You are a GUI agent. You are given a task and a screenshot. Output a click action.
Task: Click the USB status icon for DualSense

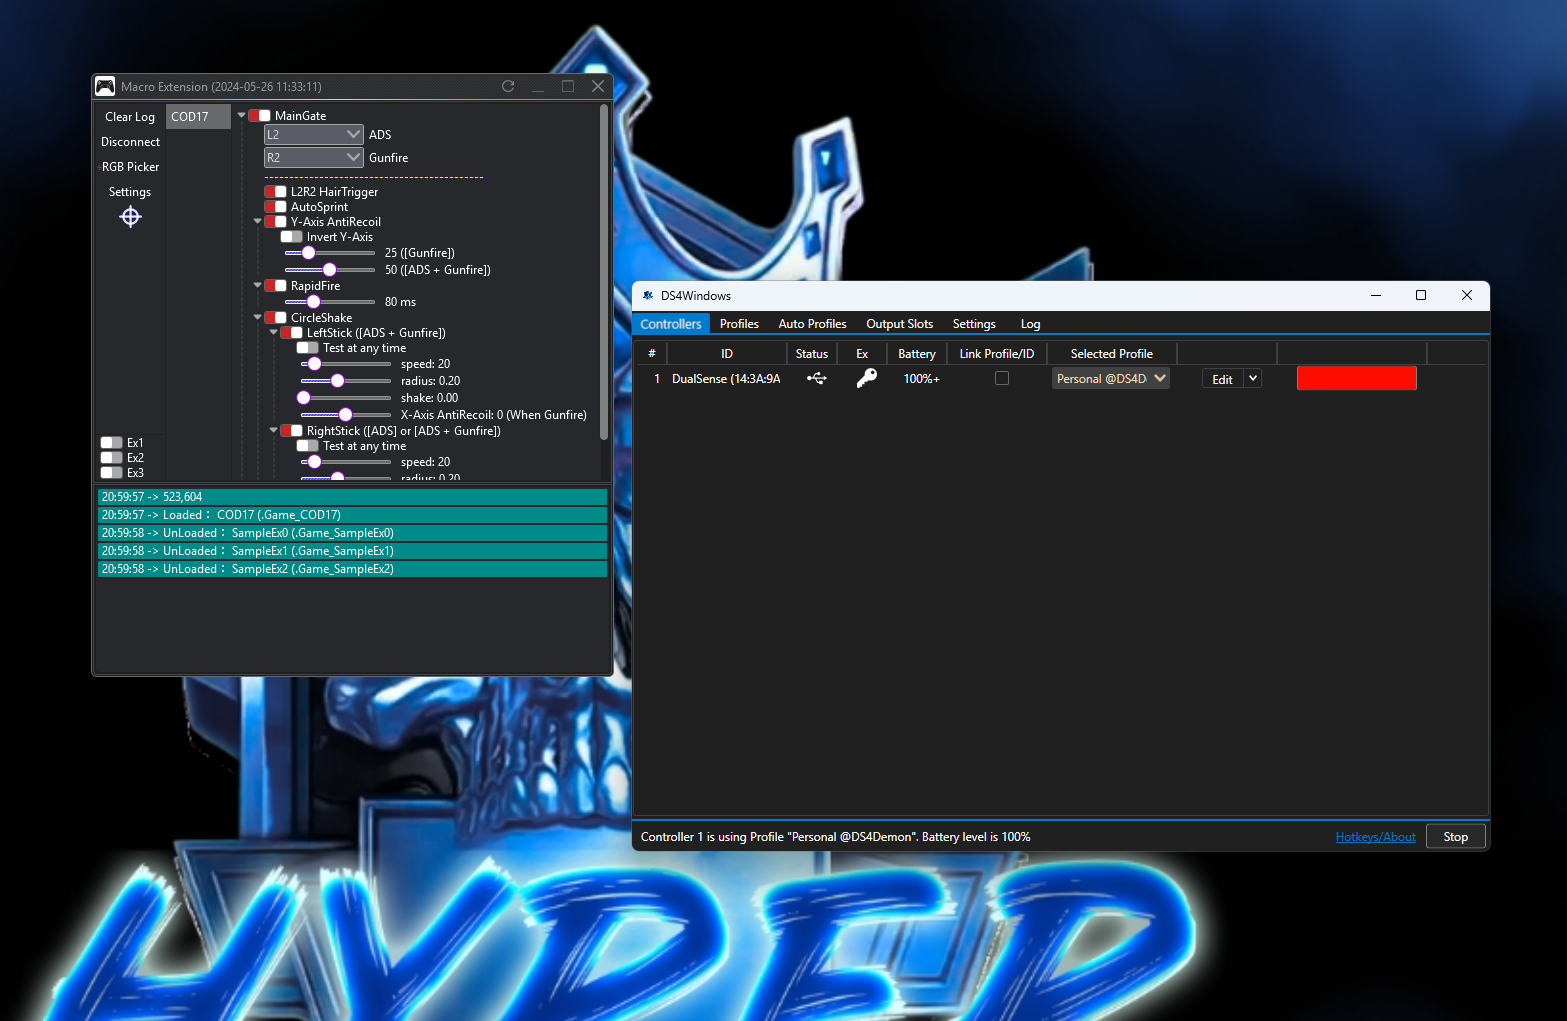click(x=816, y=379)
